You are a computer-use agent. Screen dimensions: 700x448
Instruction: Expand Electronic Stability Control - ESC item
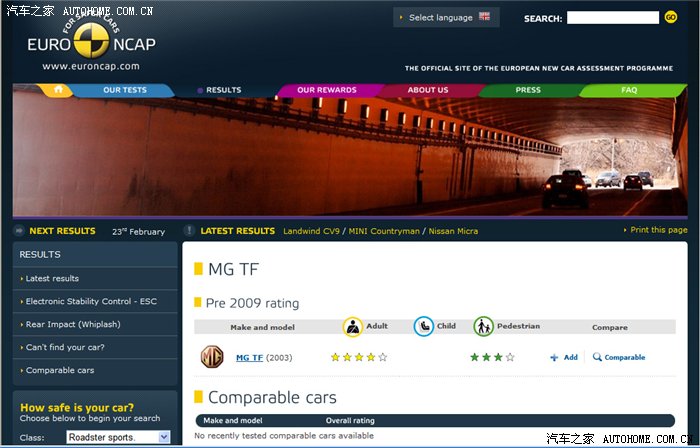coord(91,301)
